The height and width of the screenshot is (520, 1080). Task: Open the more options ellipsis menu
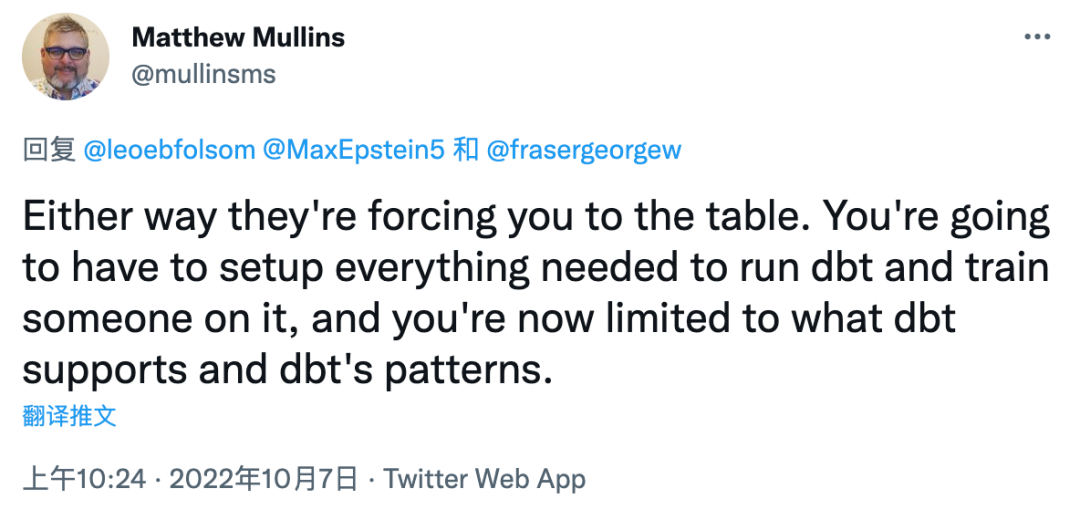(x=1035, y=37)
